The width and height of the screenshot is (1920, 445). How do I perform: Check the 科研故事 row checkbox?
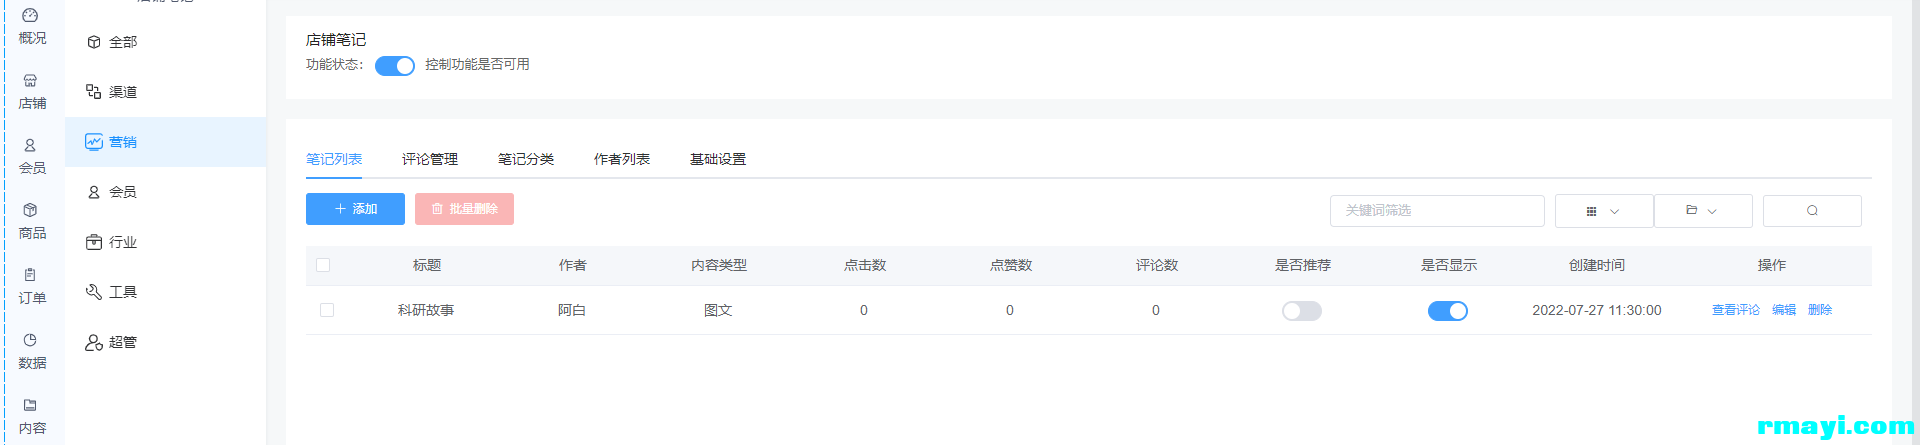(327, 310)
